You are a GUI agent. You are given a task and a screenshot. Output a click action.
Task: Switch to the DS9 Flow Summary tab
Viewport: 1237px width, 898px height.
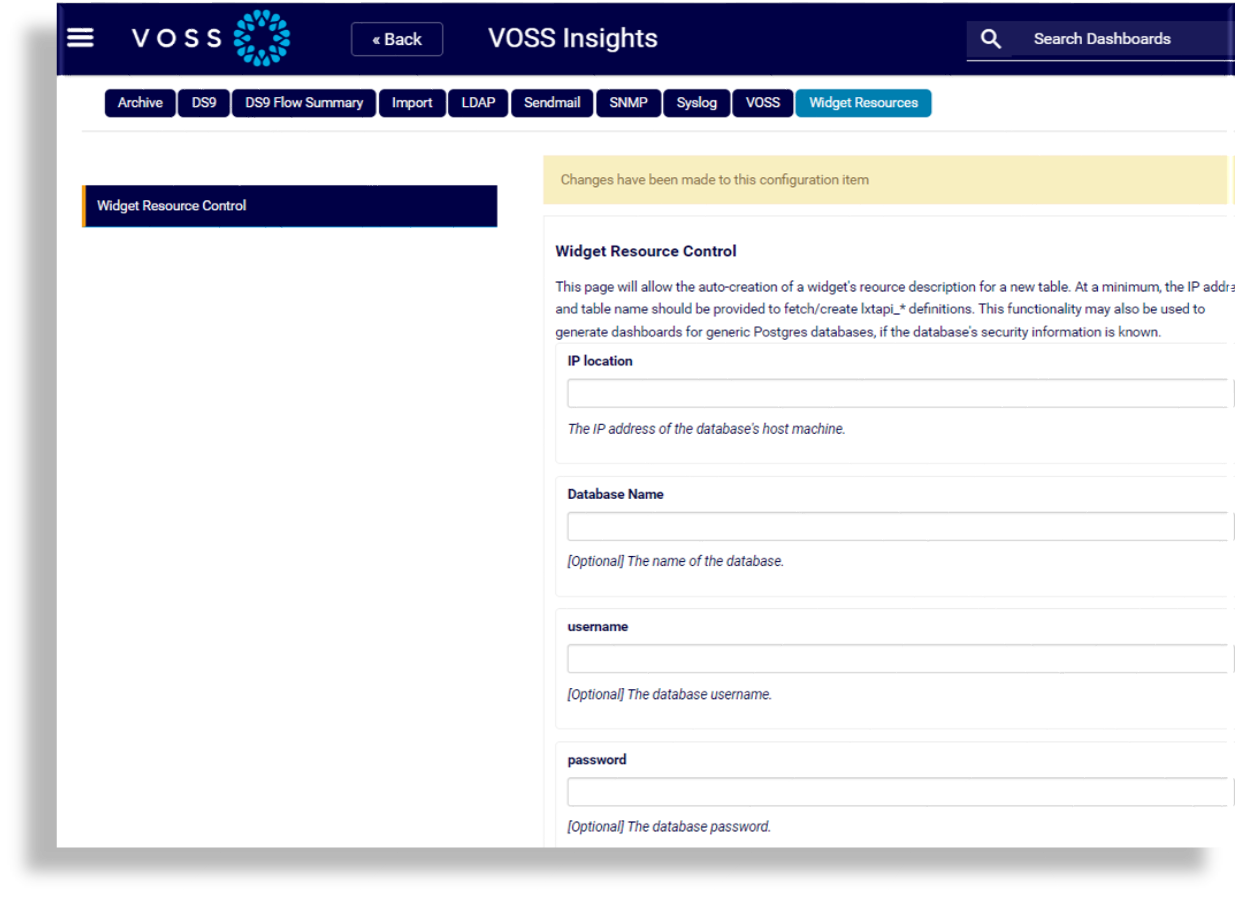[x=303, y=103]
